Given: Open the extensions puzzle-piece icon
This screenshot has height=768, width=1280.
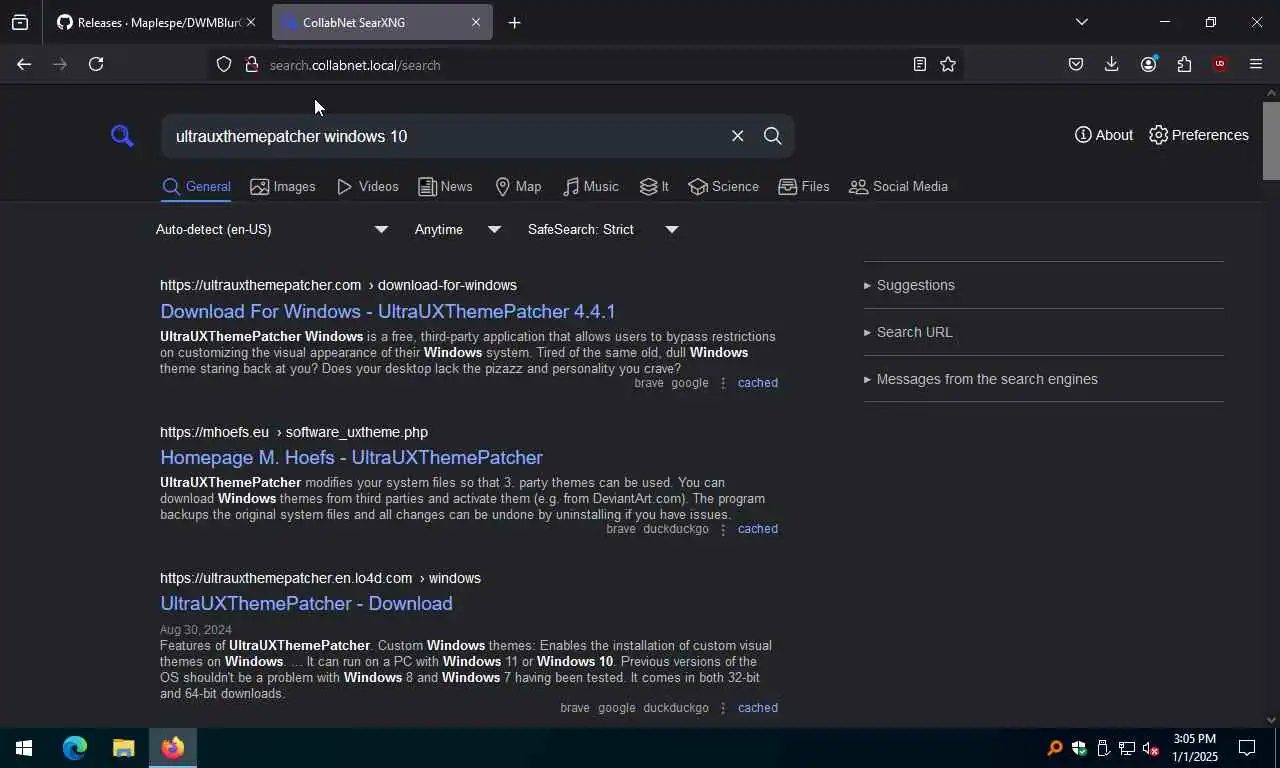Looking at the screenshot, I should 1184,64.
